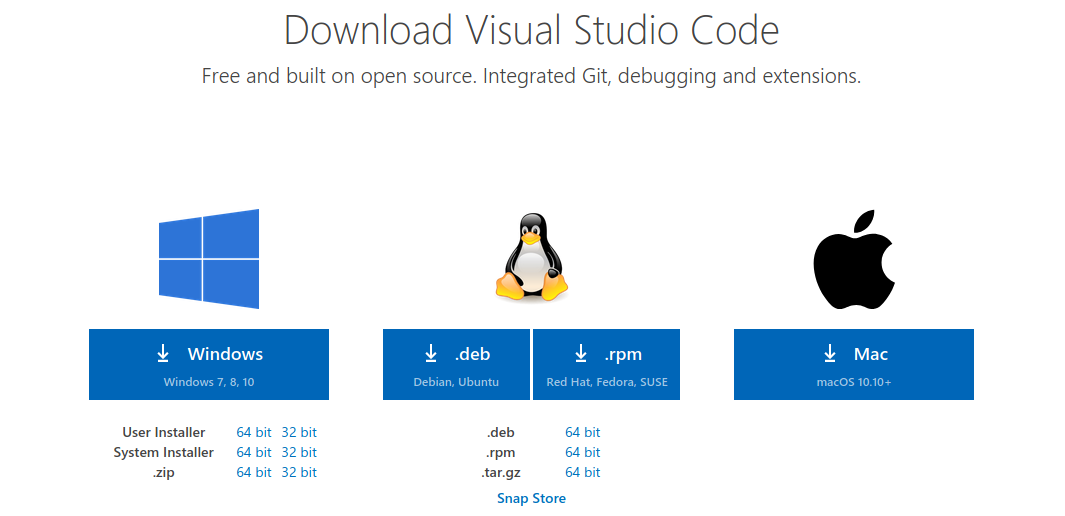Click the Linux Tux penguin icon
Viewport: 1065px width, 516px height.
coord(531,257)
